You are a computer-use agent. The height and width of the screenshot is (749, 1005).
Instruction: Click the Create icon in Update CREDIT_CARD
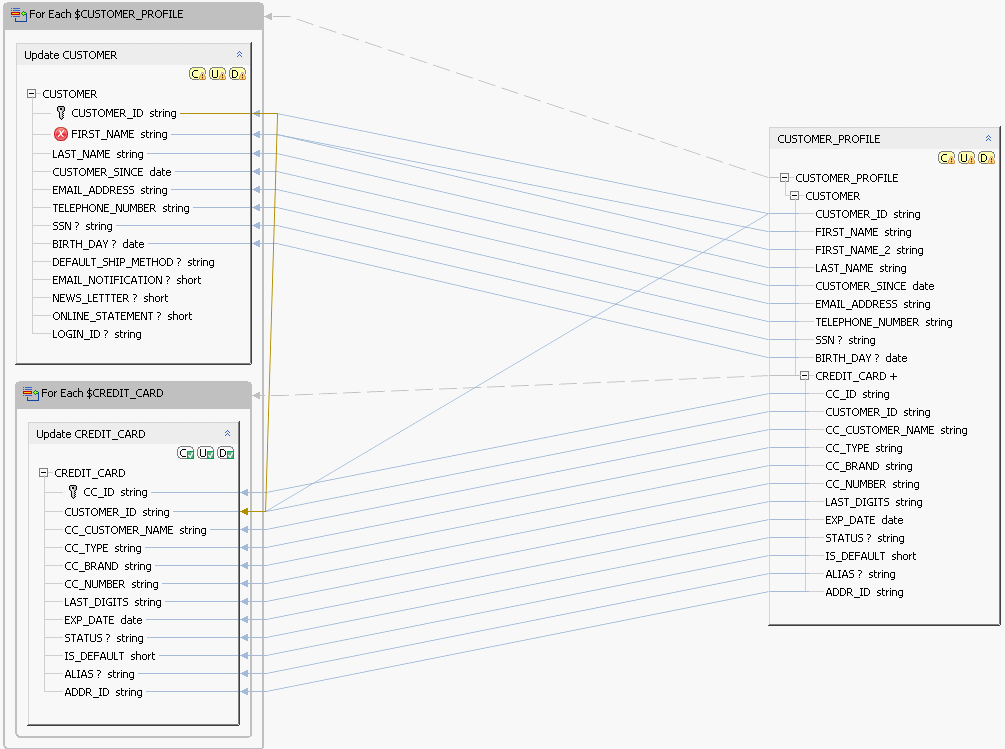(x=185, y=453)
